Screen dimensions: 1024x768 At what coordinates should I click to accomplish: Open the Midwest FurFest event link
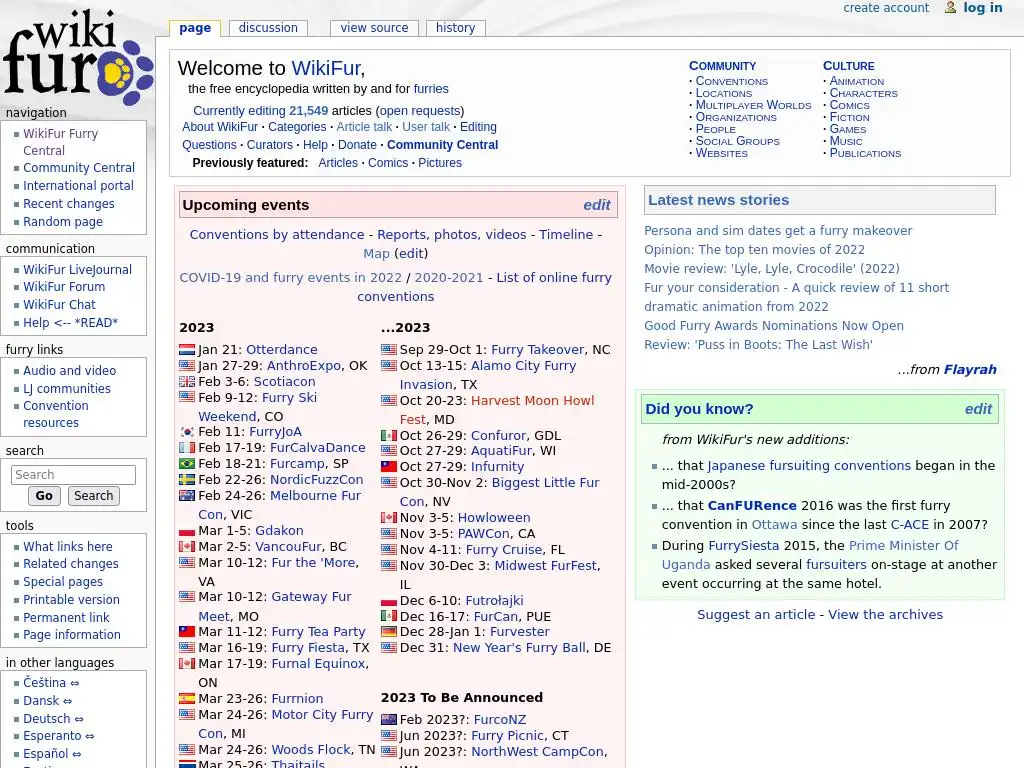point(547,566)
